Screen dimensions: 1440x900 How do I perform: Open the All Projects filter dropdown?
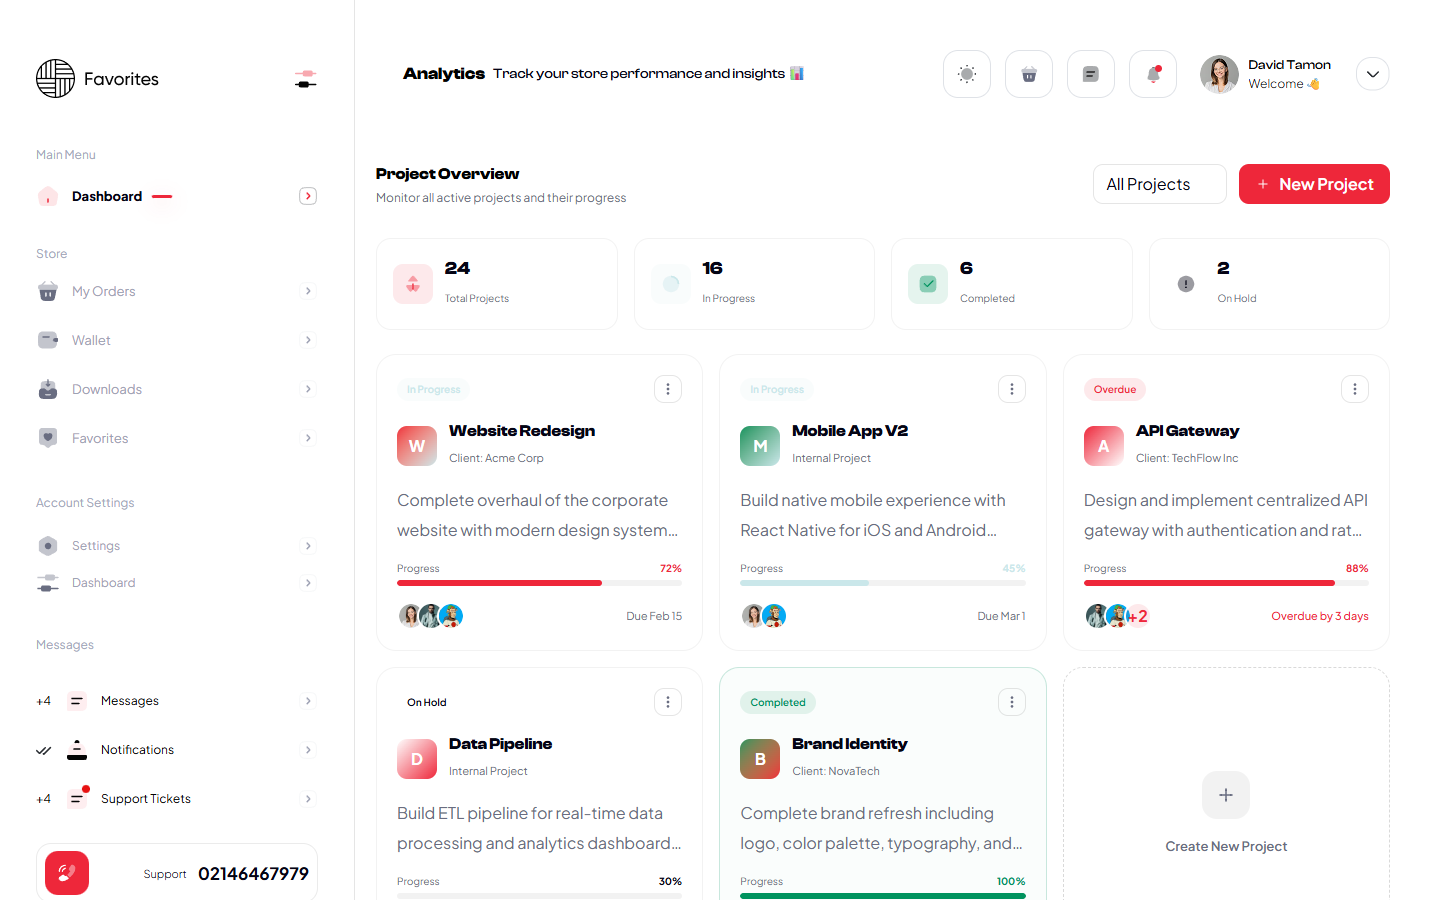point(1159,184)
